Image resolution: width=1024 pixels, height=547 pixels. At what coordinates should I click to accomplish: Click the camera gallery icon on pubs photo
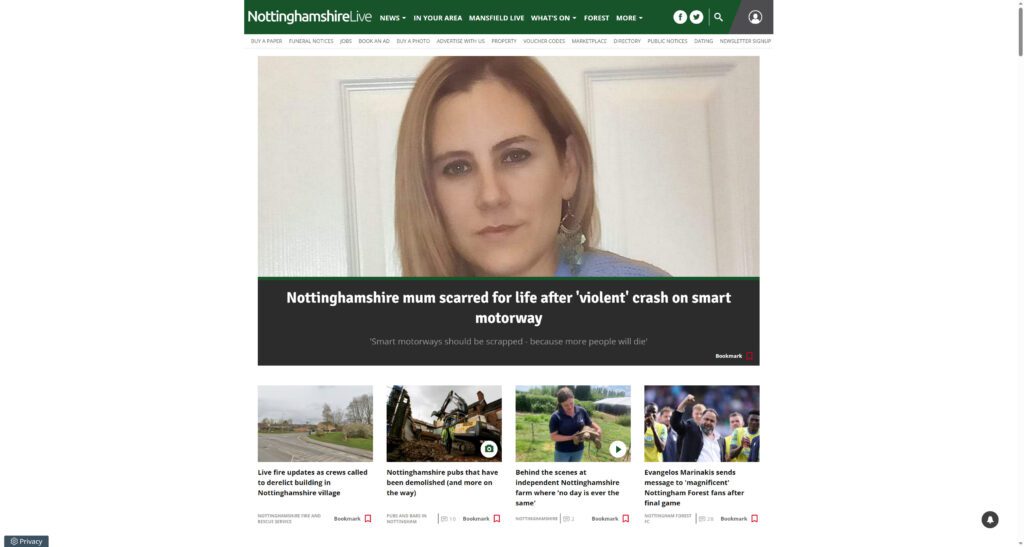[x=489, y=449]
